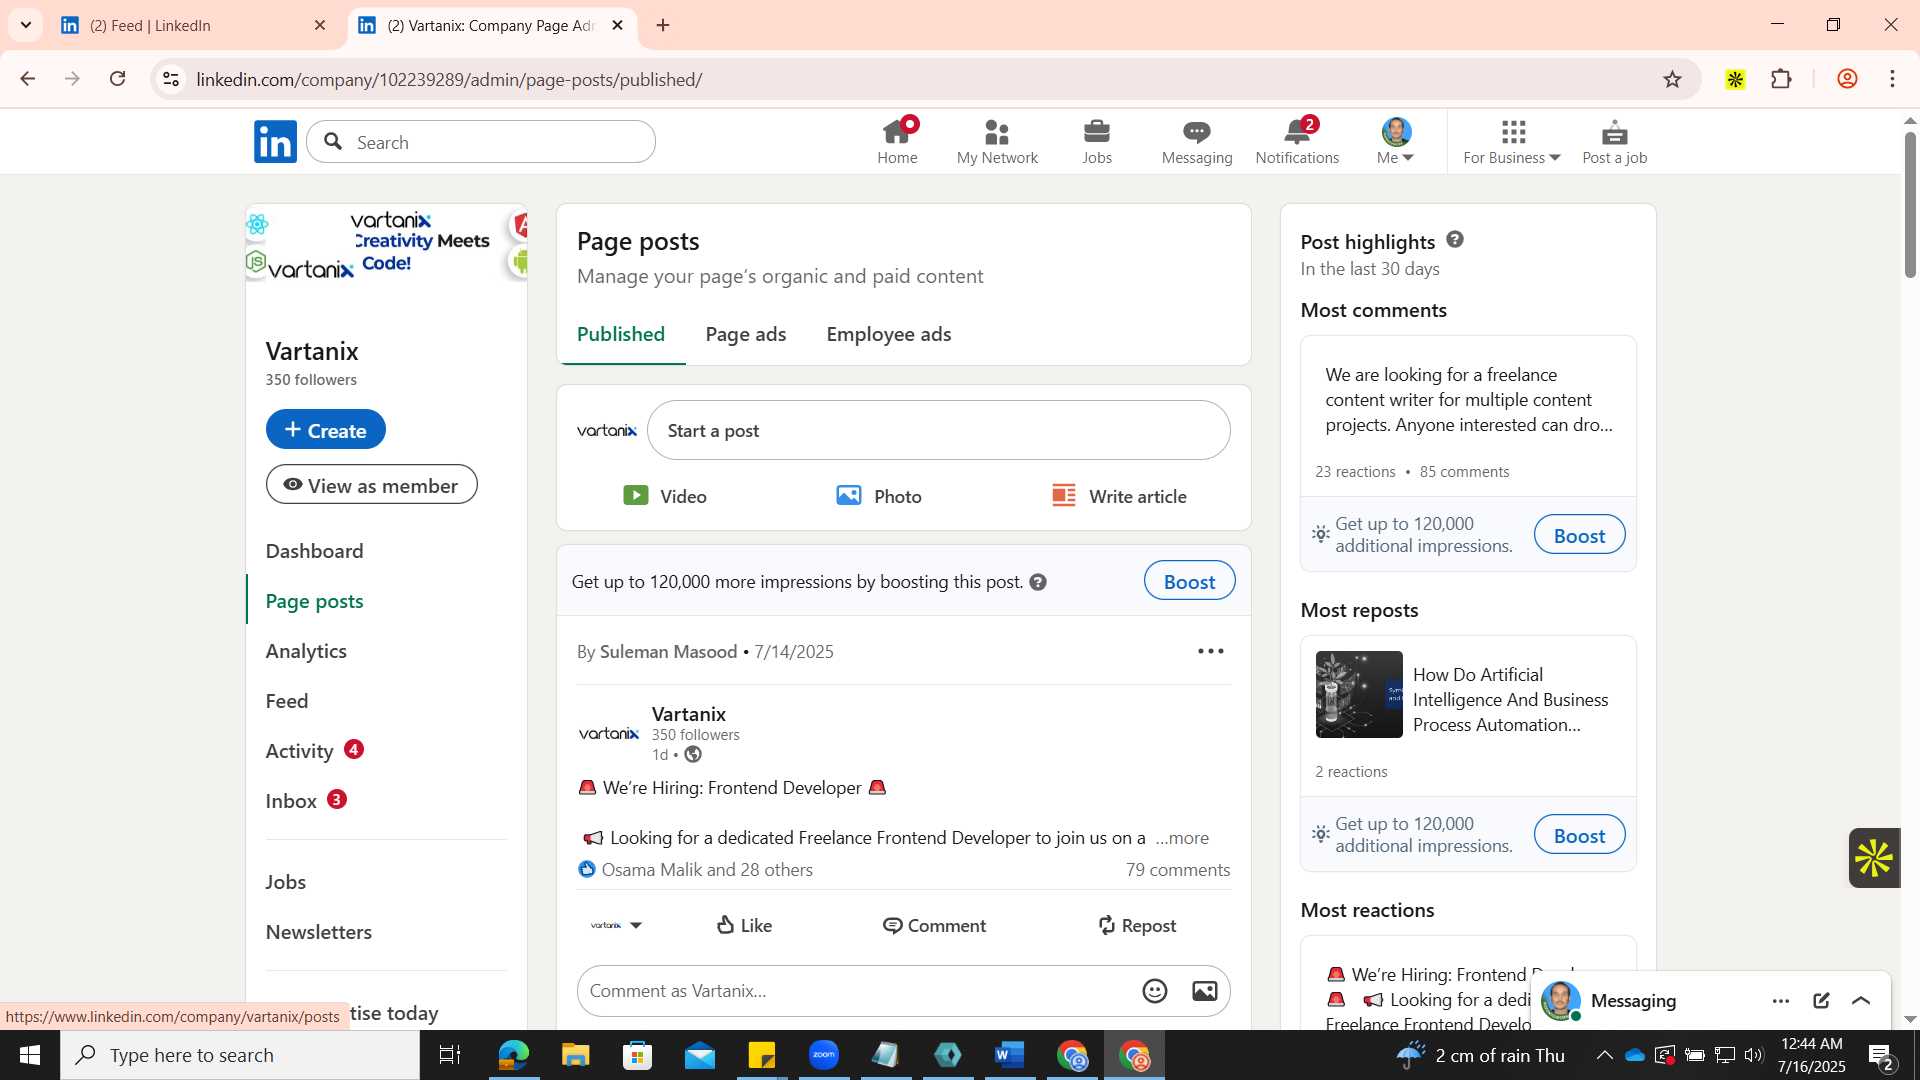Image resolution: width=1920 pixels, height=1080 pixels.
Task: Switch to Page ads tab
Action: [x=746, y=334]
